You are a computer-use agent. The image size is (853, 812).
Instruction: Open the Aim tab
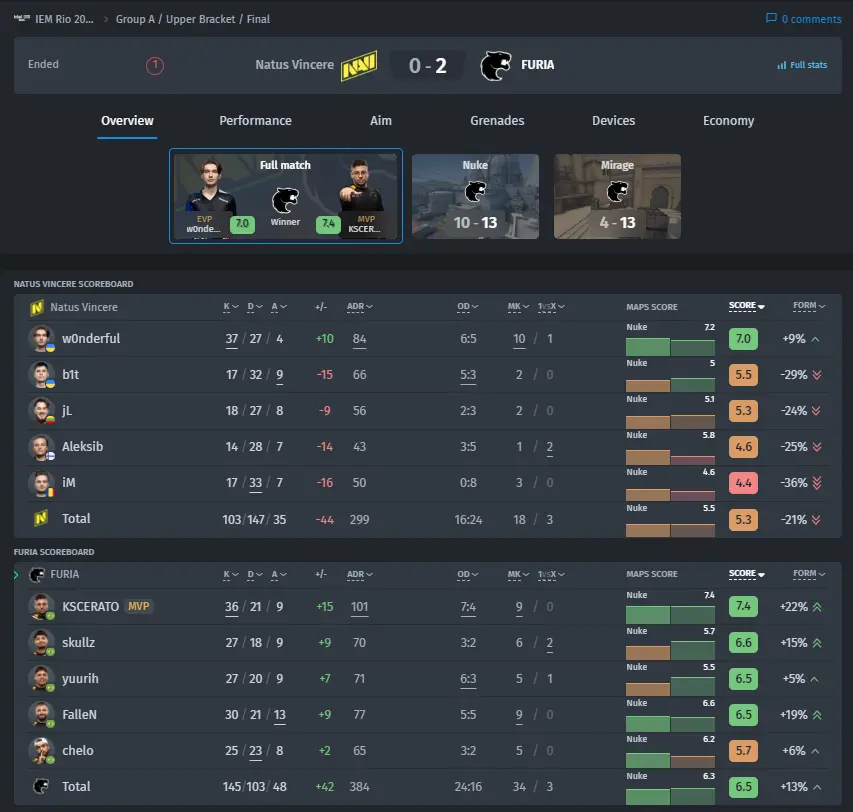click(381, 121)
